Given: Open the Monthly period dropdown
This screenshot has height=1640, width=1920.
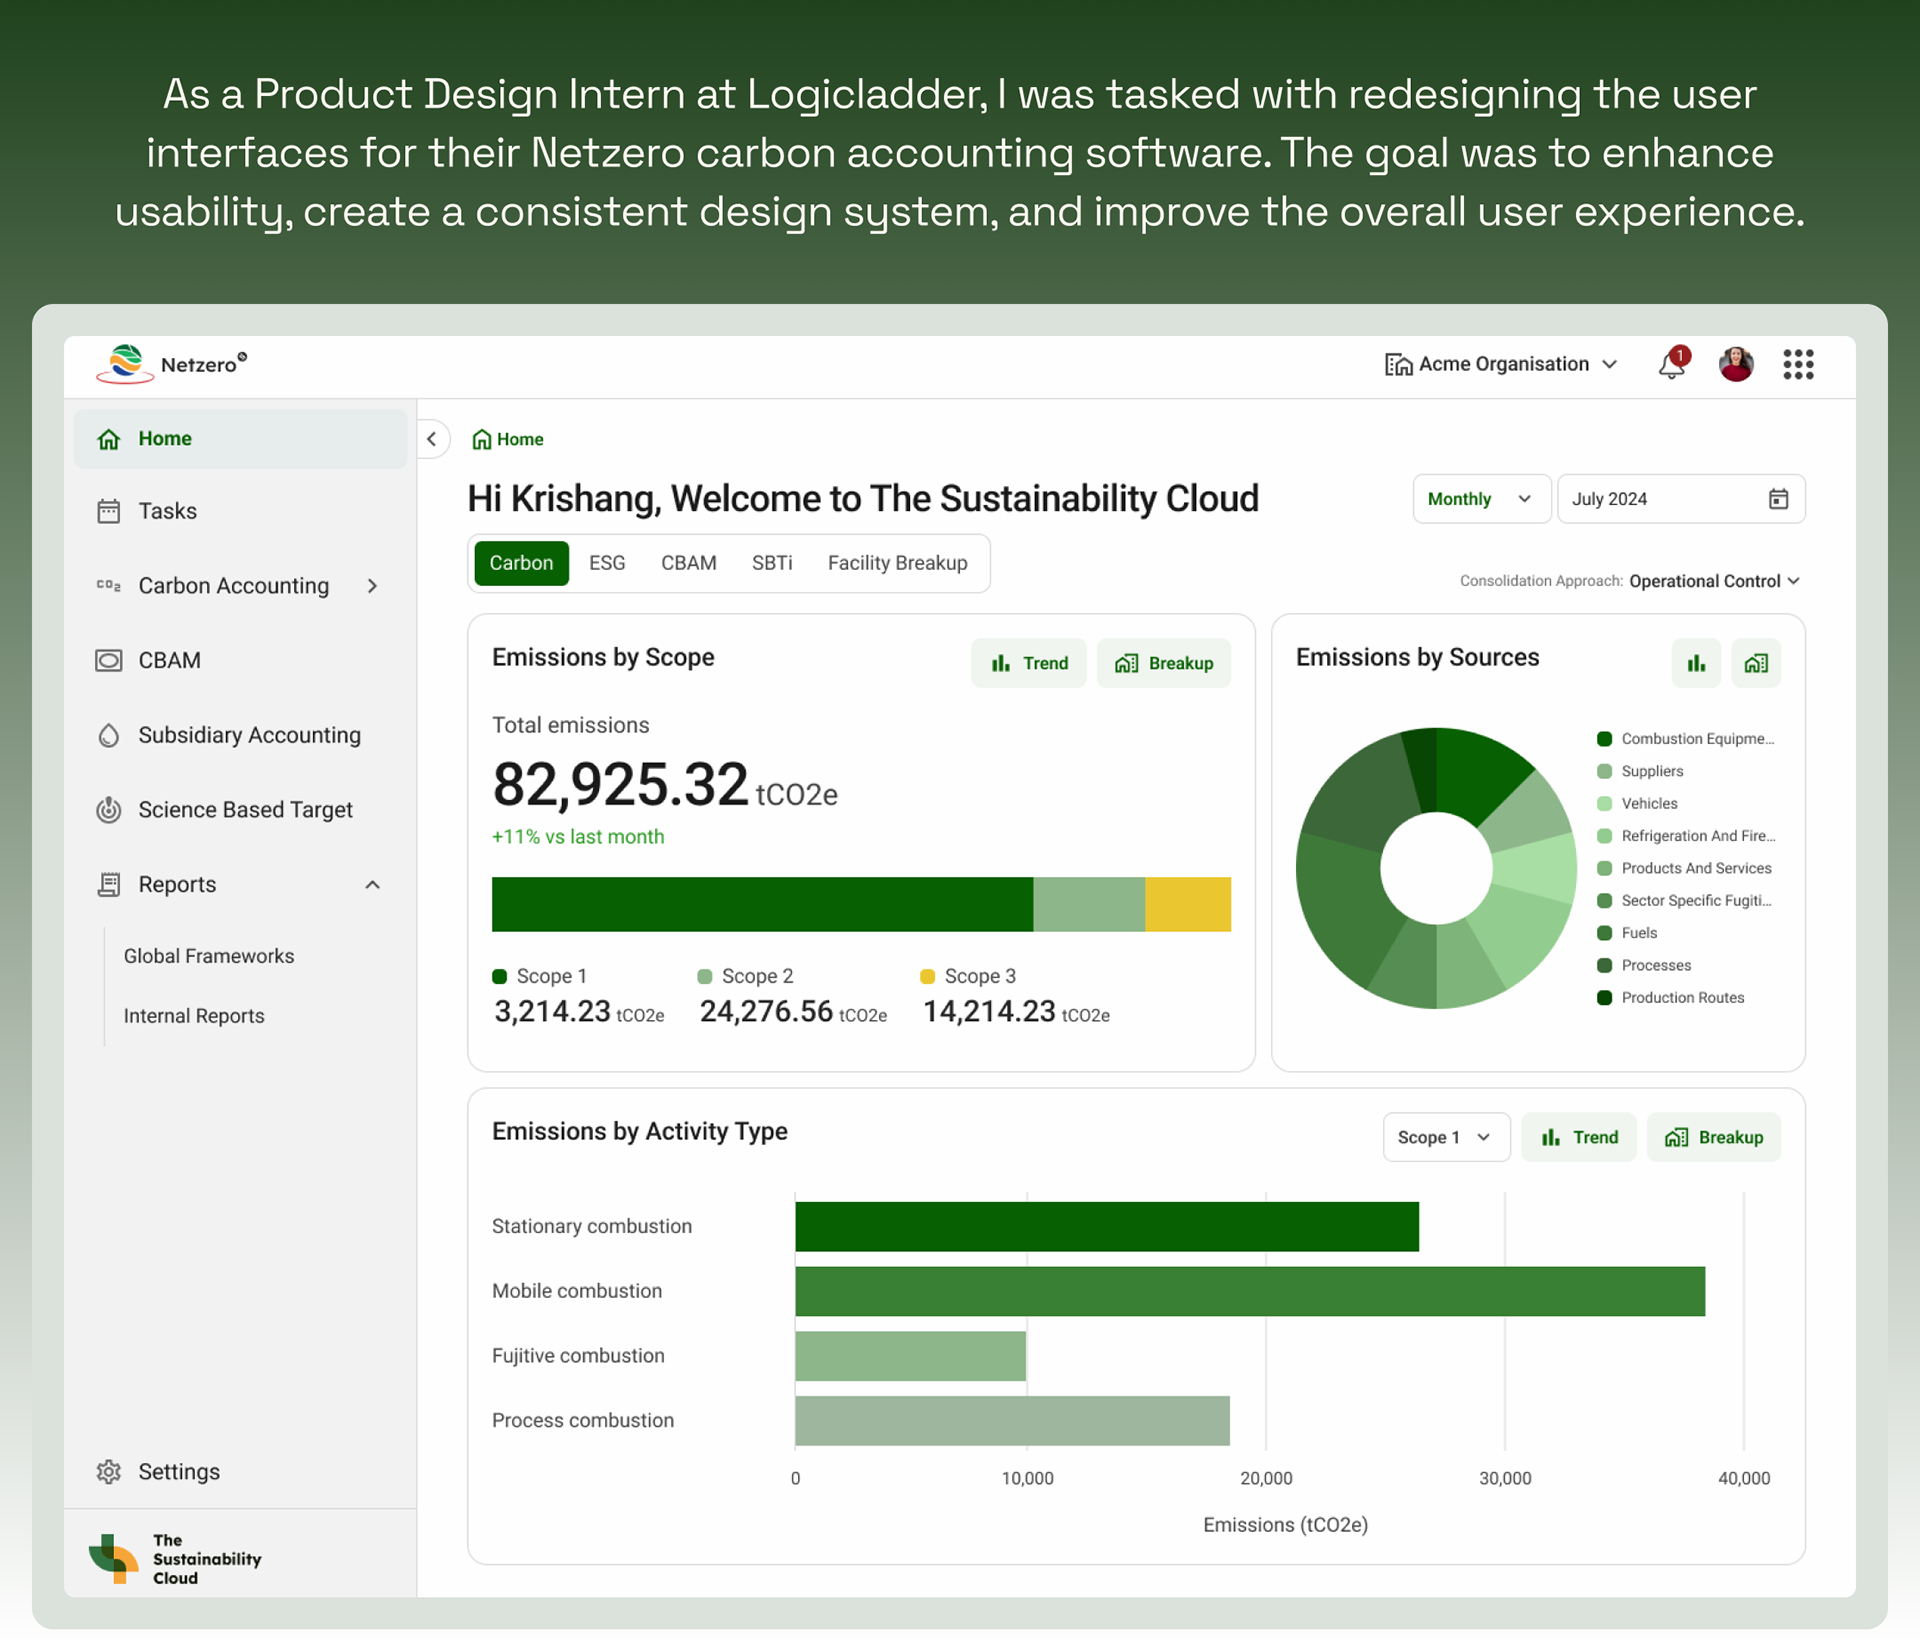Looking at the screenshot, I should point(1481,499).
